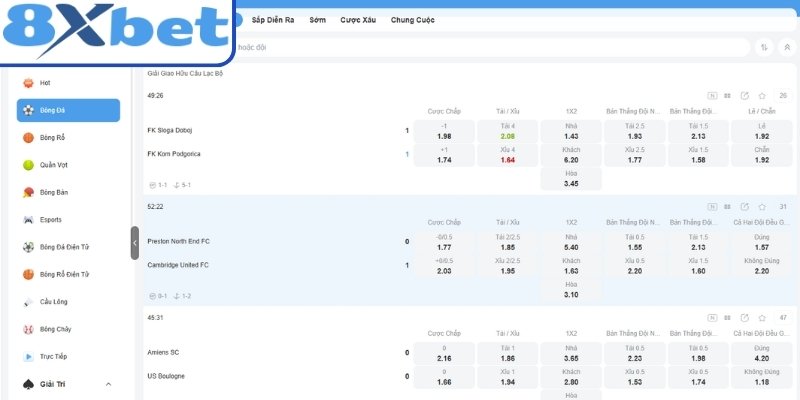Collapse all leagues with double chevron button
This screenshot has height=400, width=800.
pos(787,47)
